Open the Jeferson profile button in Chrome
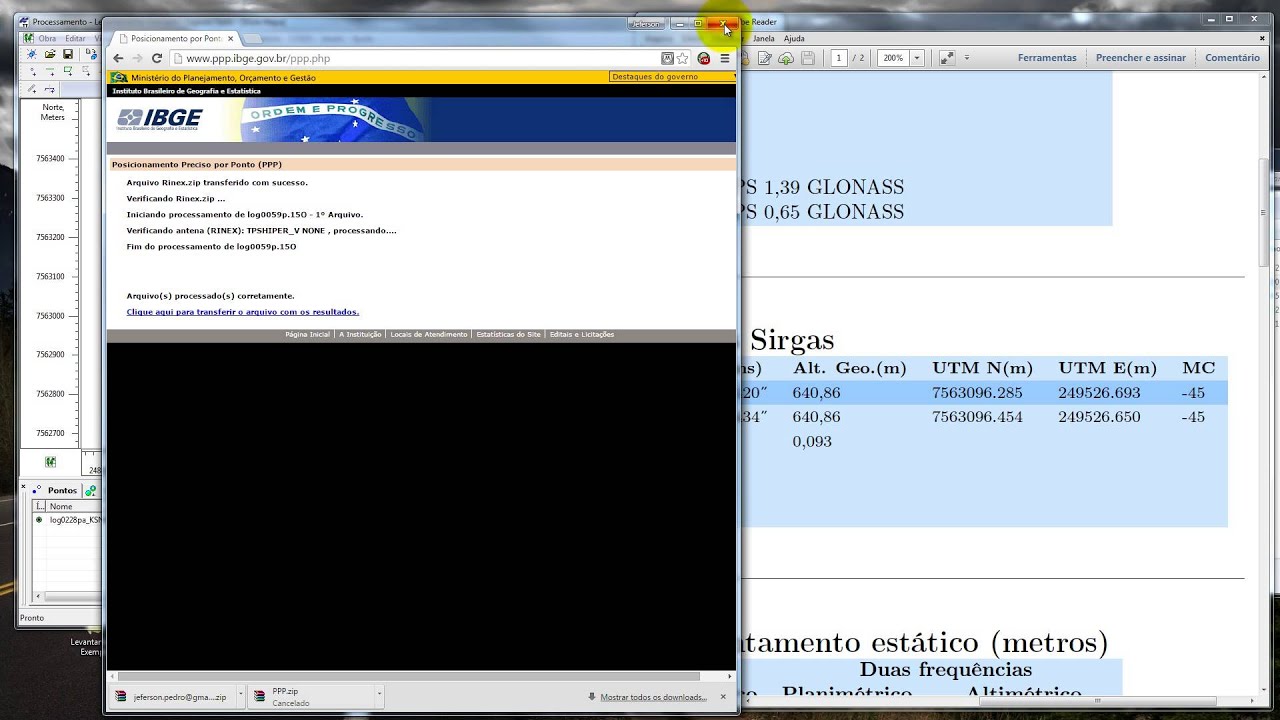1280x720 pixels. 645,23
